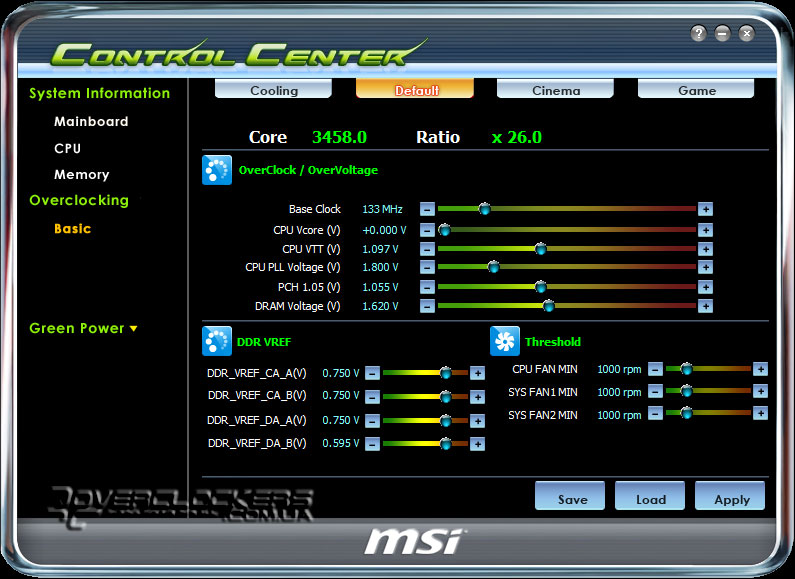
Task: Switch to the Cooling profile tab
Action: click(273, 89)
